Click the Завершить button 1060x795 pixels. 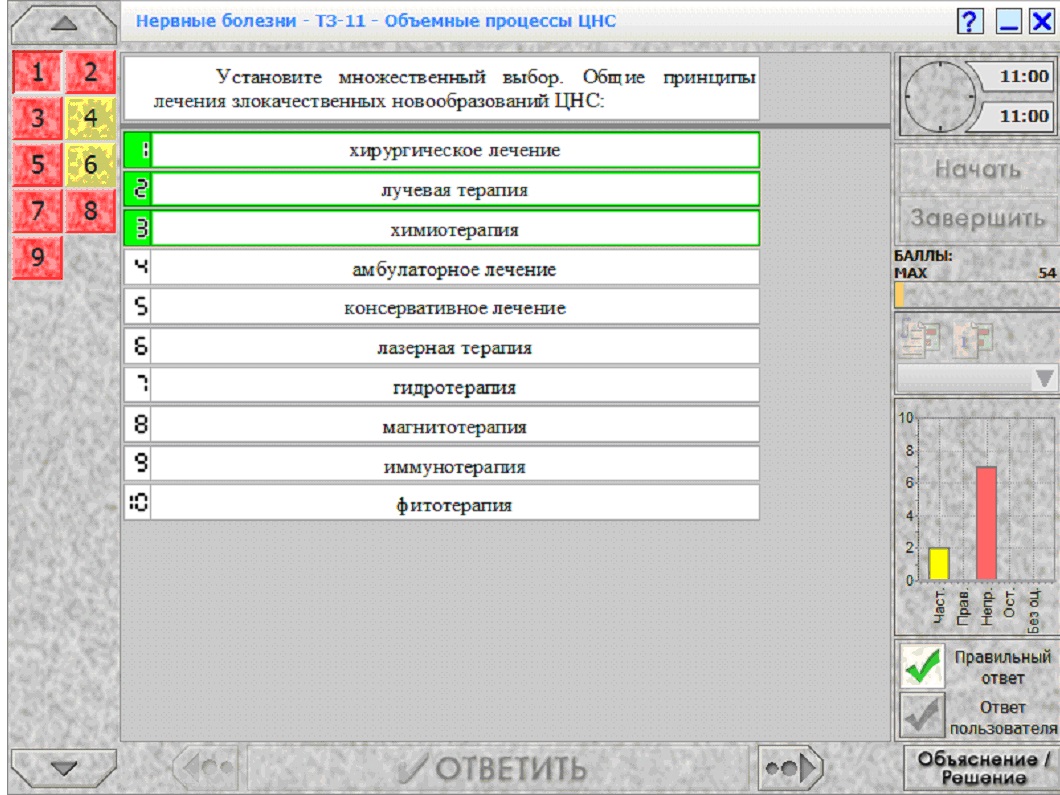[978, 218]
